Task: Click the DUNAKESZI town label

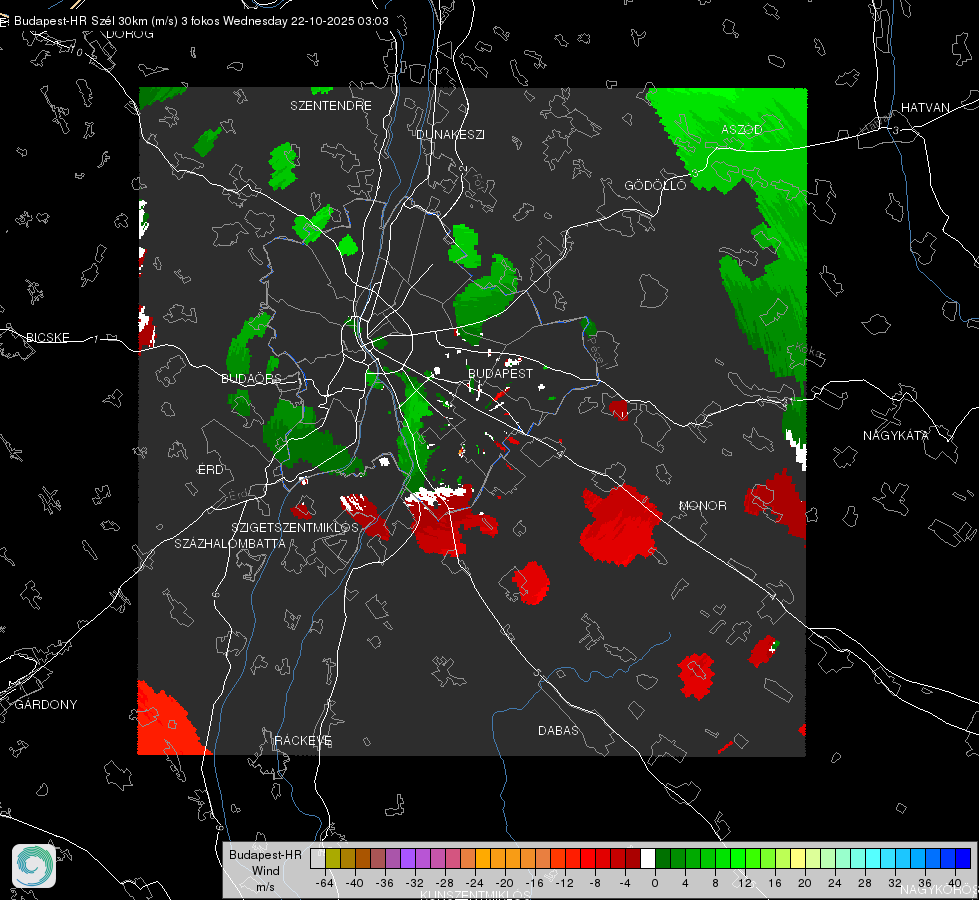Action: [450, 134]
